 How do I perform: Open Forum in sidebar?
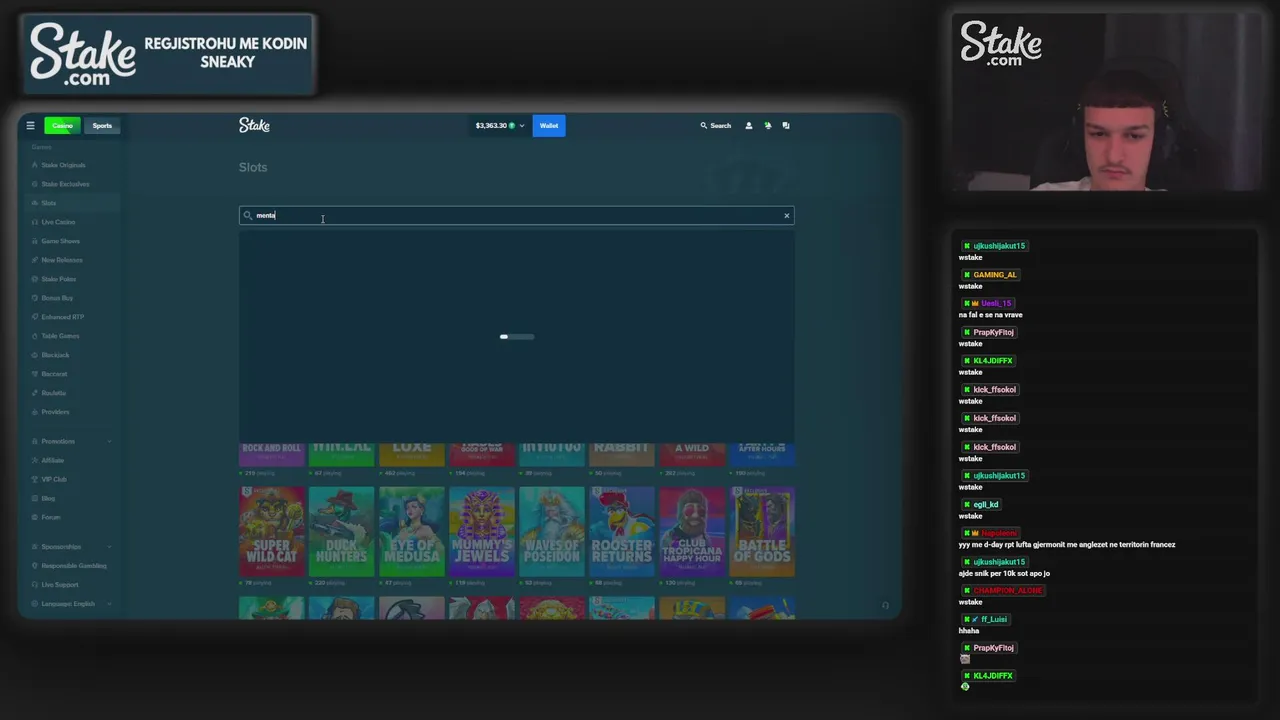[50, 517]
